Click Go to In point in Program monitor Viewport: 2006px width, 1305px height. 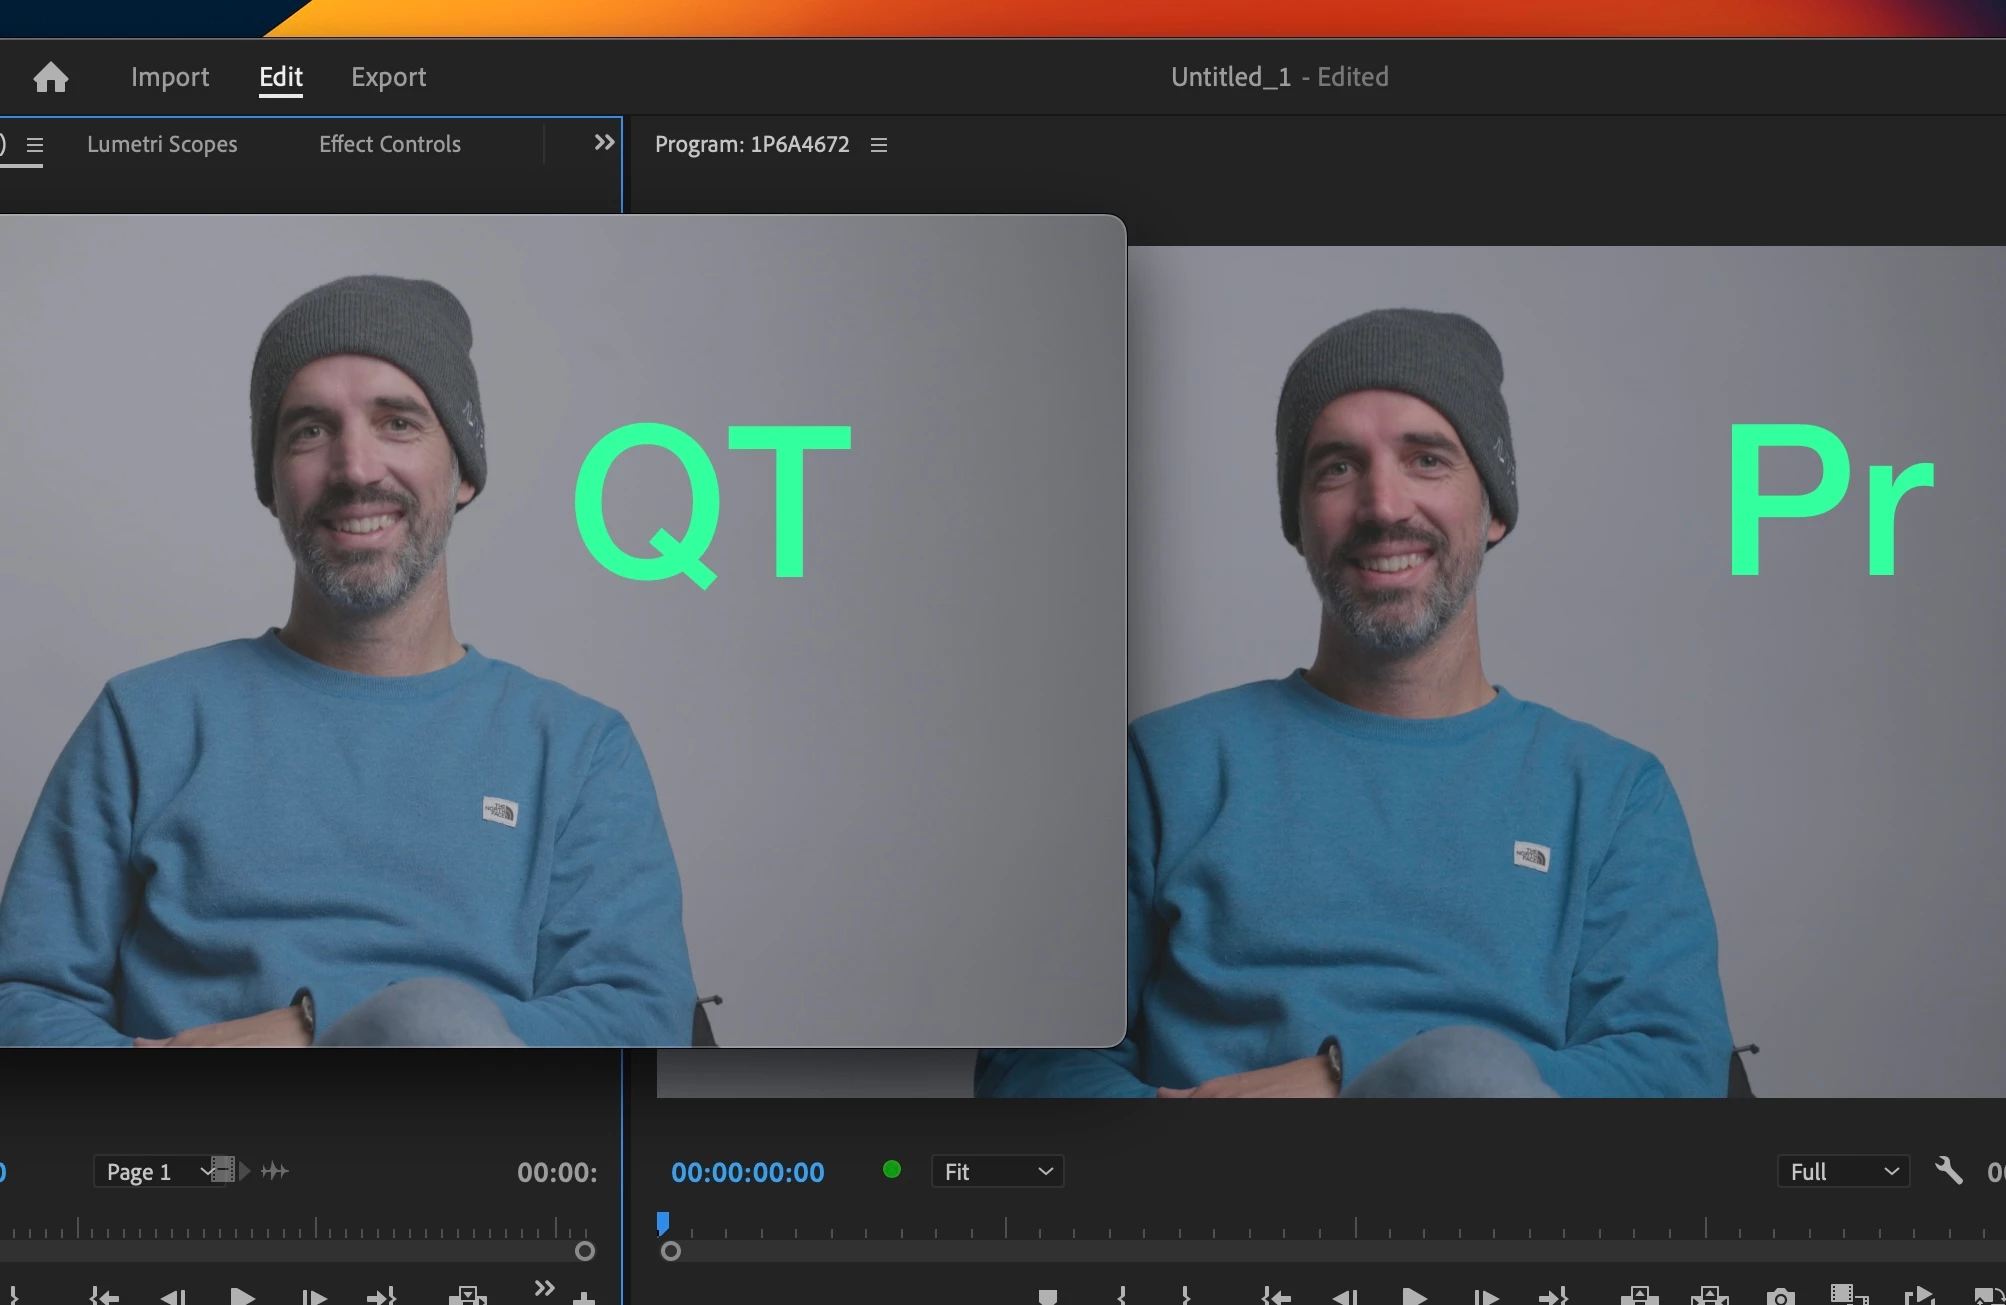click(1276, 1296)
